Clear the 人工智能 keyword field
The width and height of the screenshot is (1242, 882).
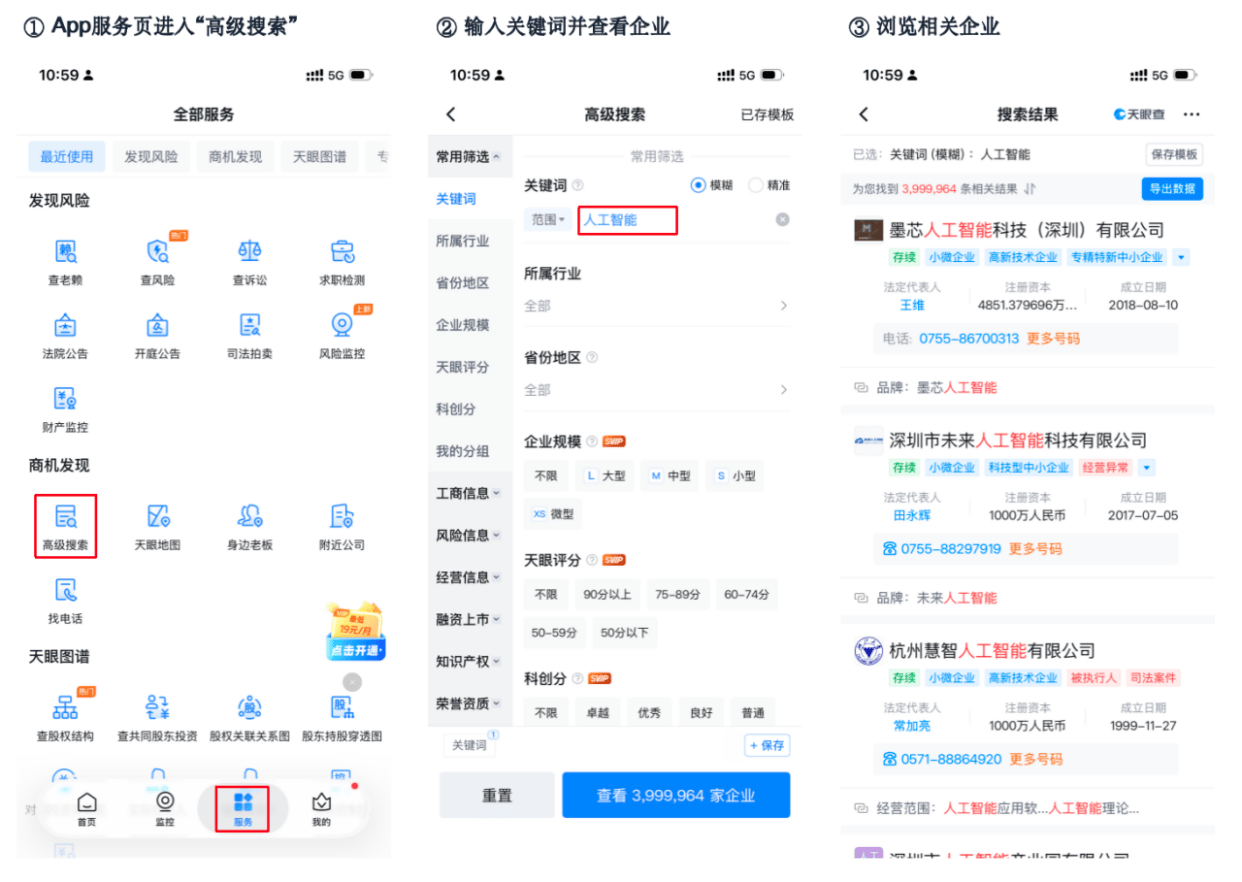(782, 219)
